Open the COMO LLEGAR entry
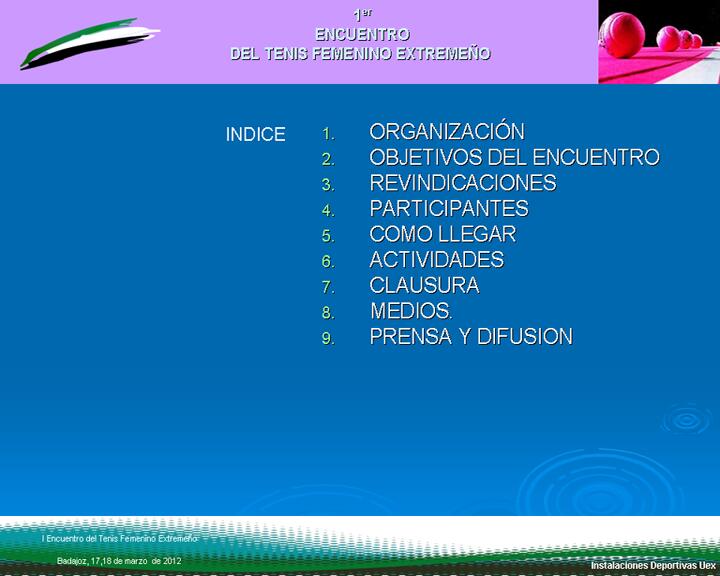Screen dimensions: 720x576 point(442,235)
